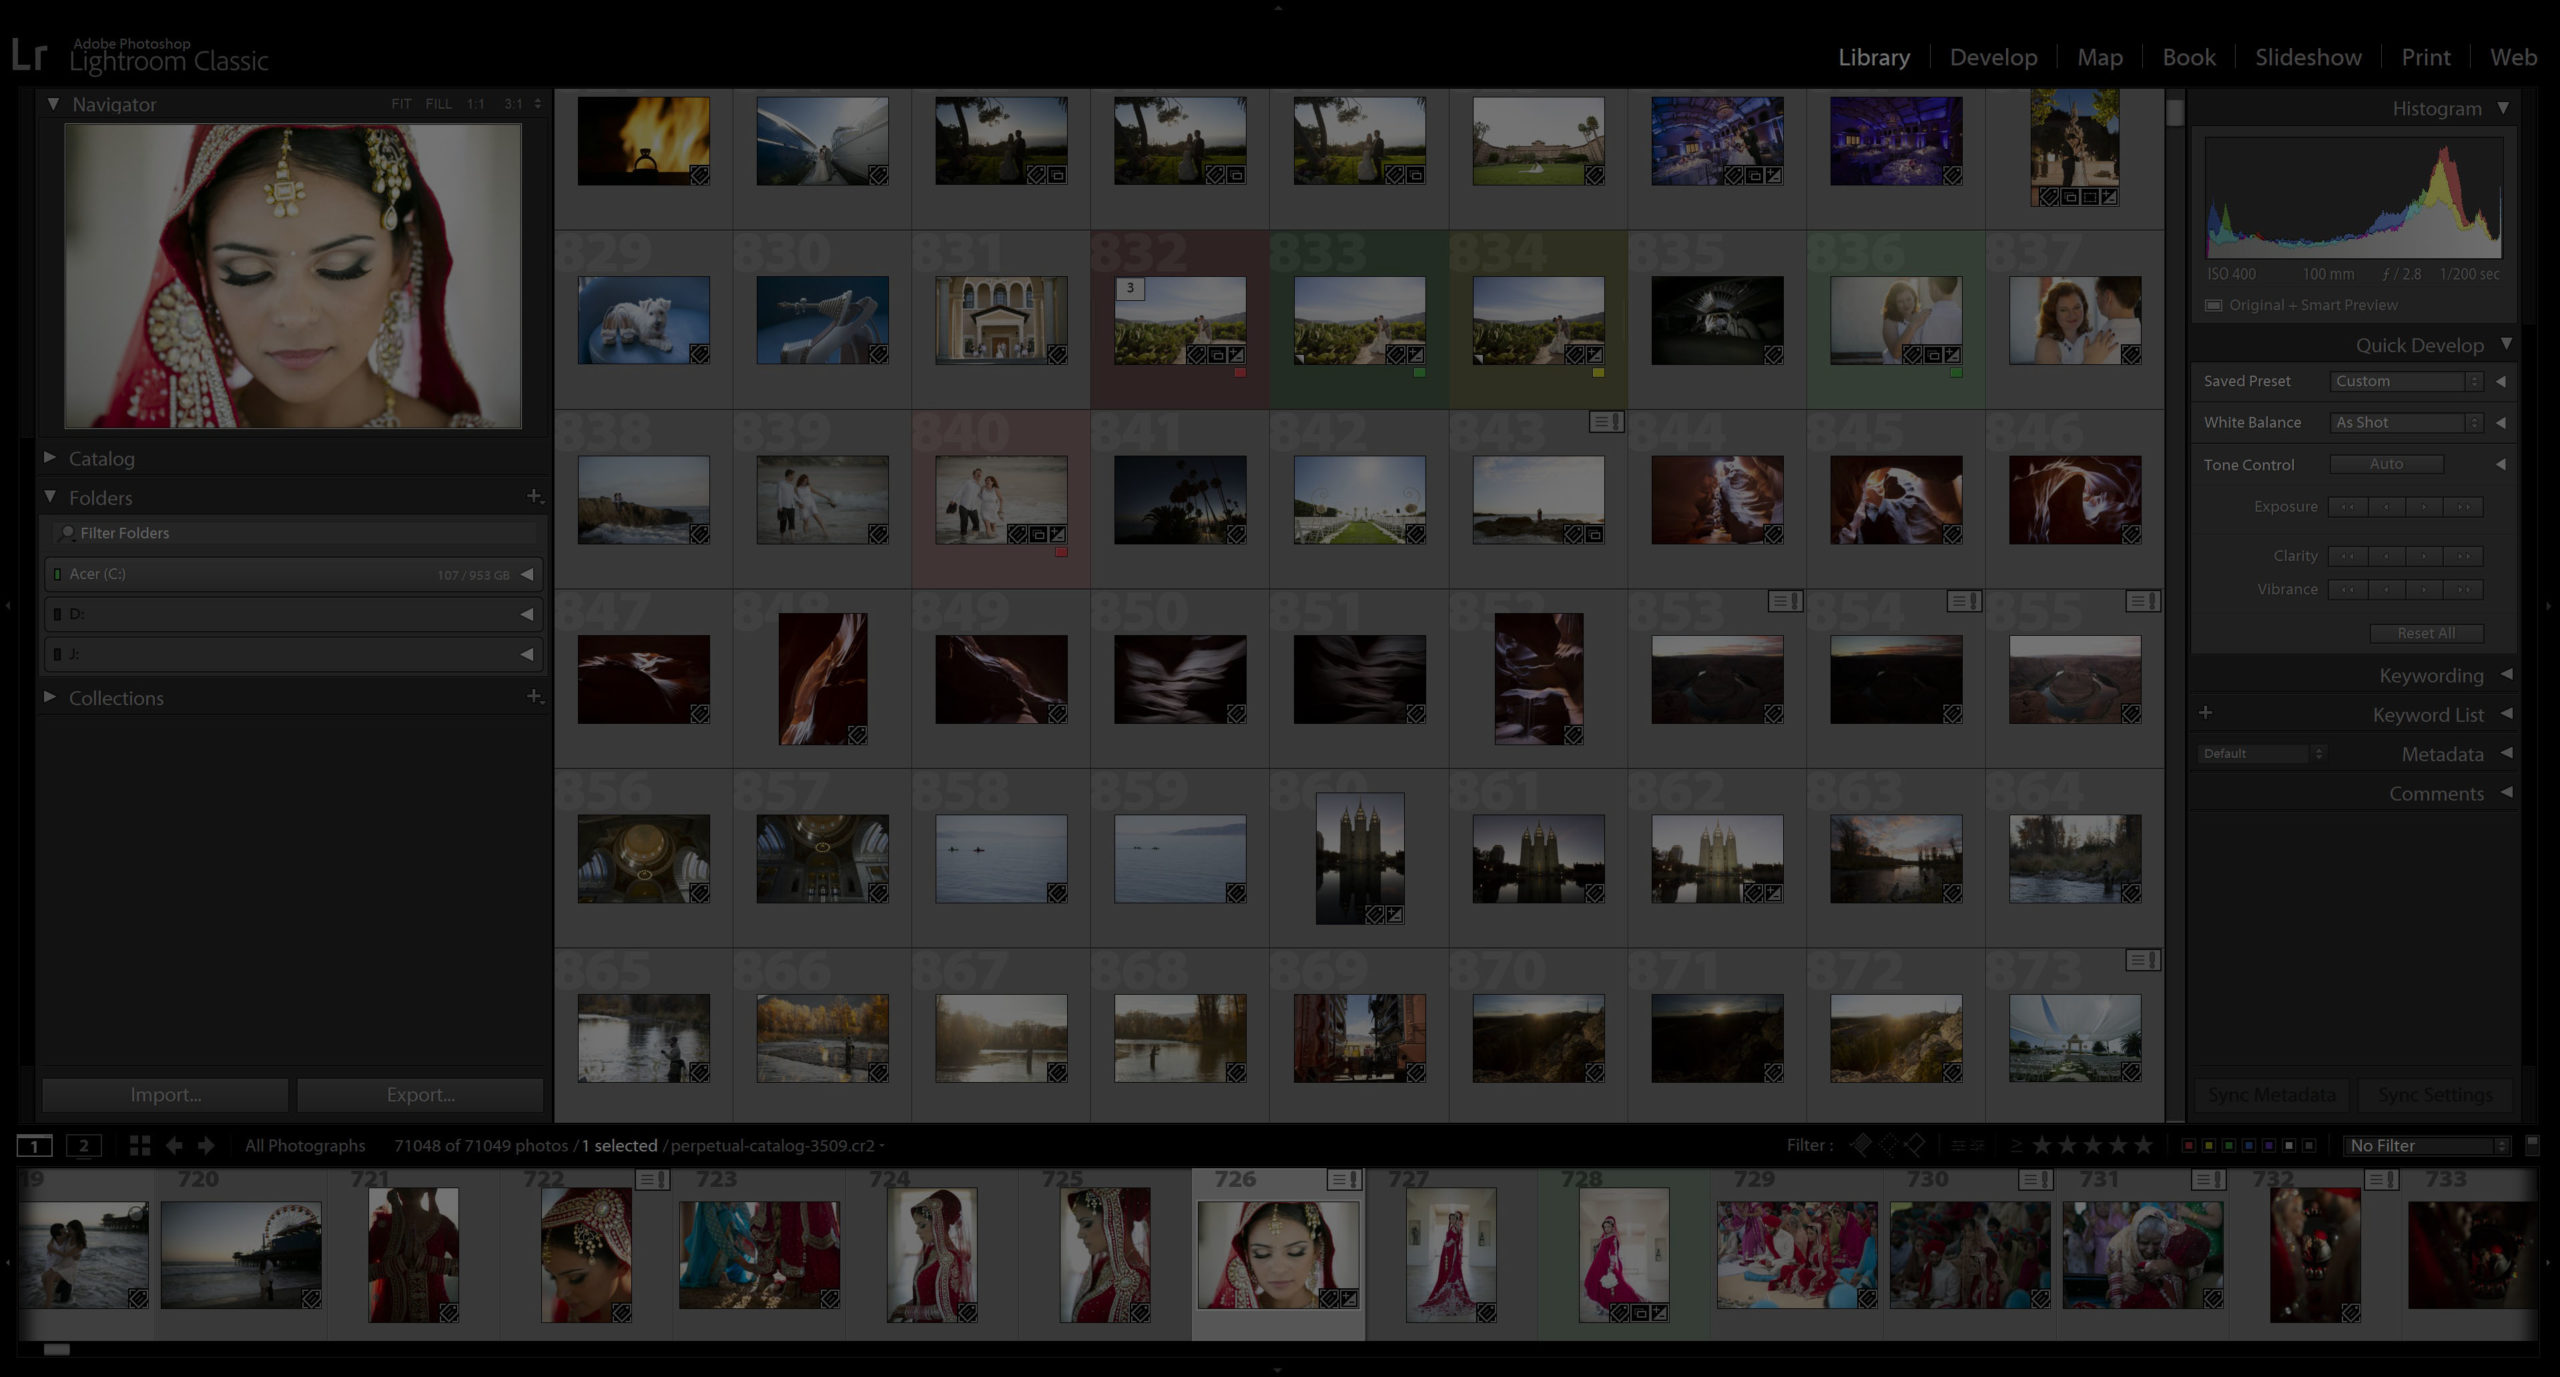Filter by purple color label
Screen dimensions: 2560x1377
click(x=2269, y=1146)
